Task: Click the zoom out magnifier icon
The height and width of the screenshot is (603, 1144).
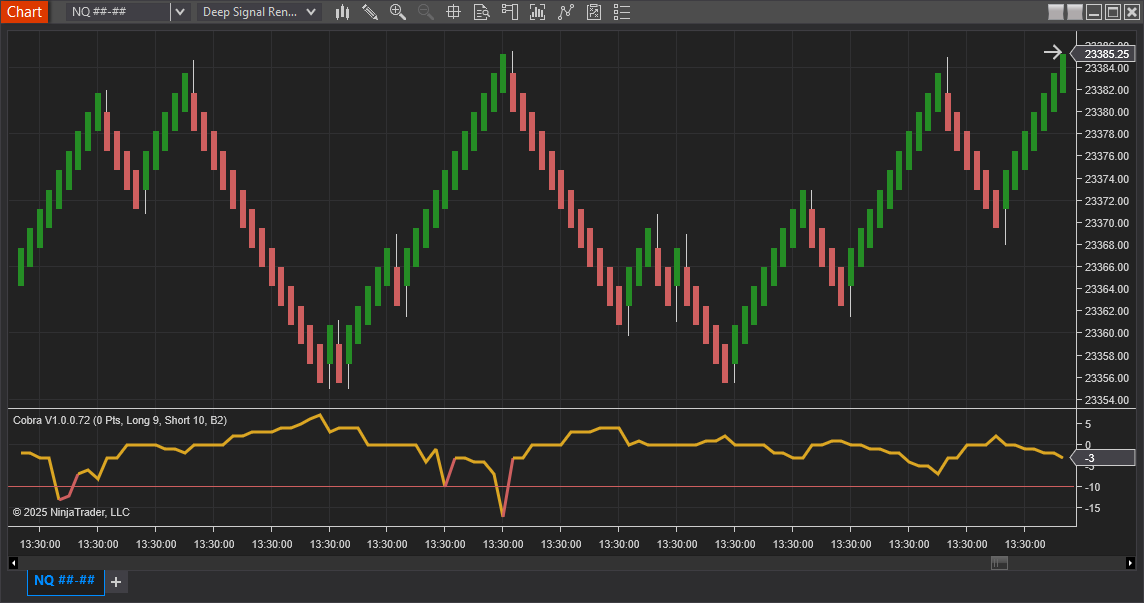Action: pos(426,12)
